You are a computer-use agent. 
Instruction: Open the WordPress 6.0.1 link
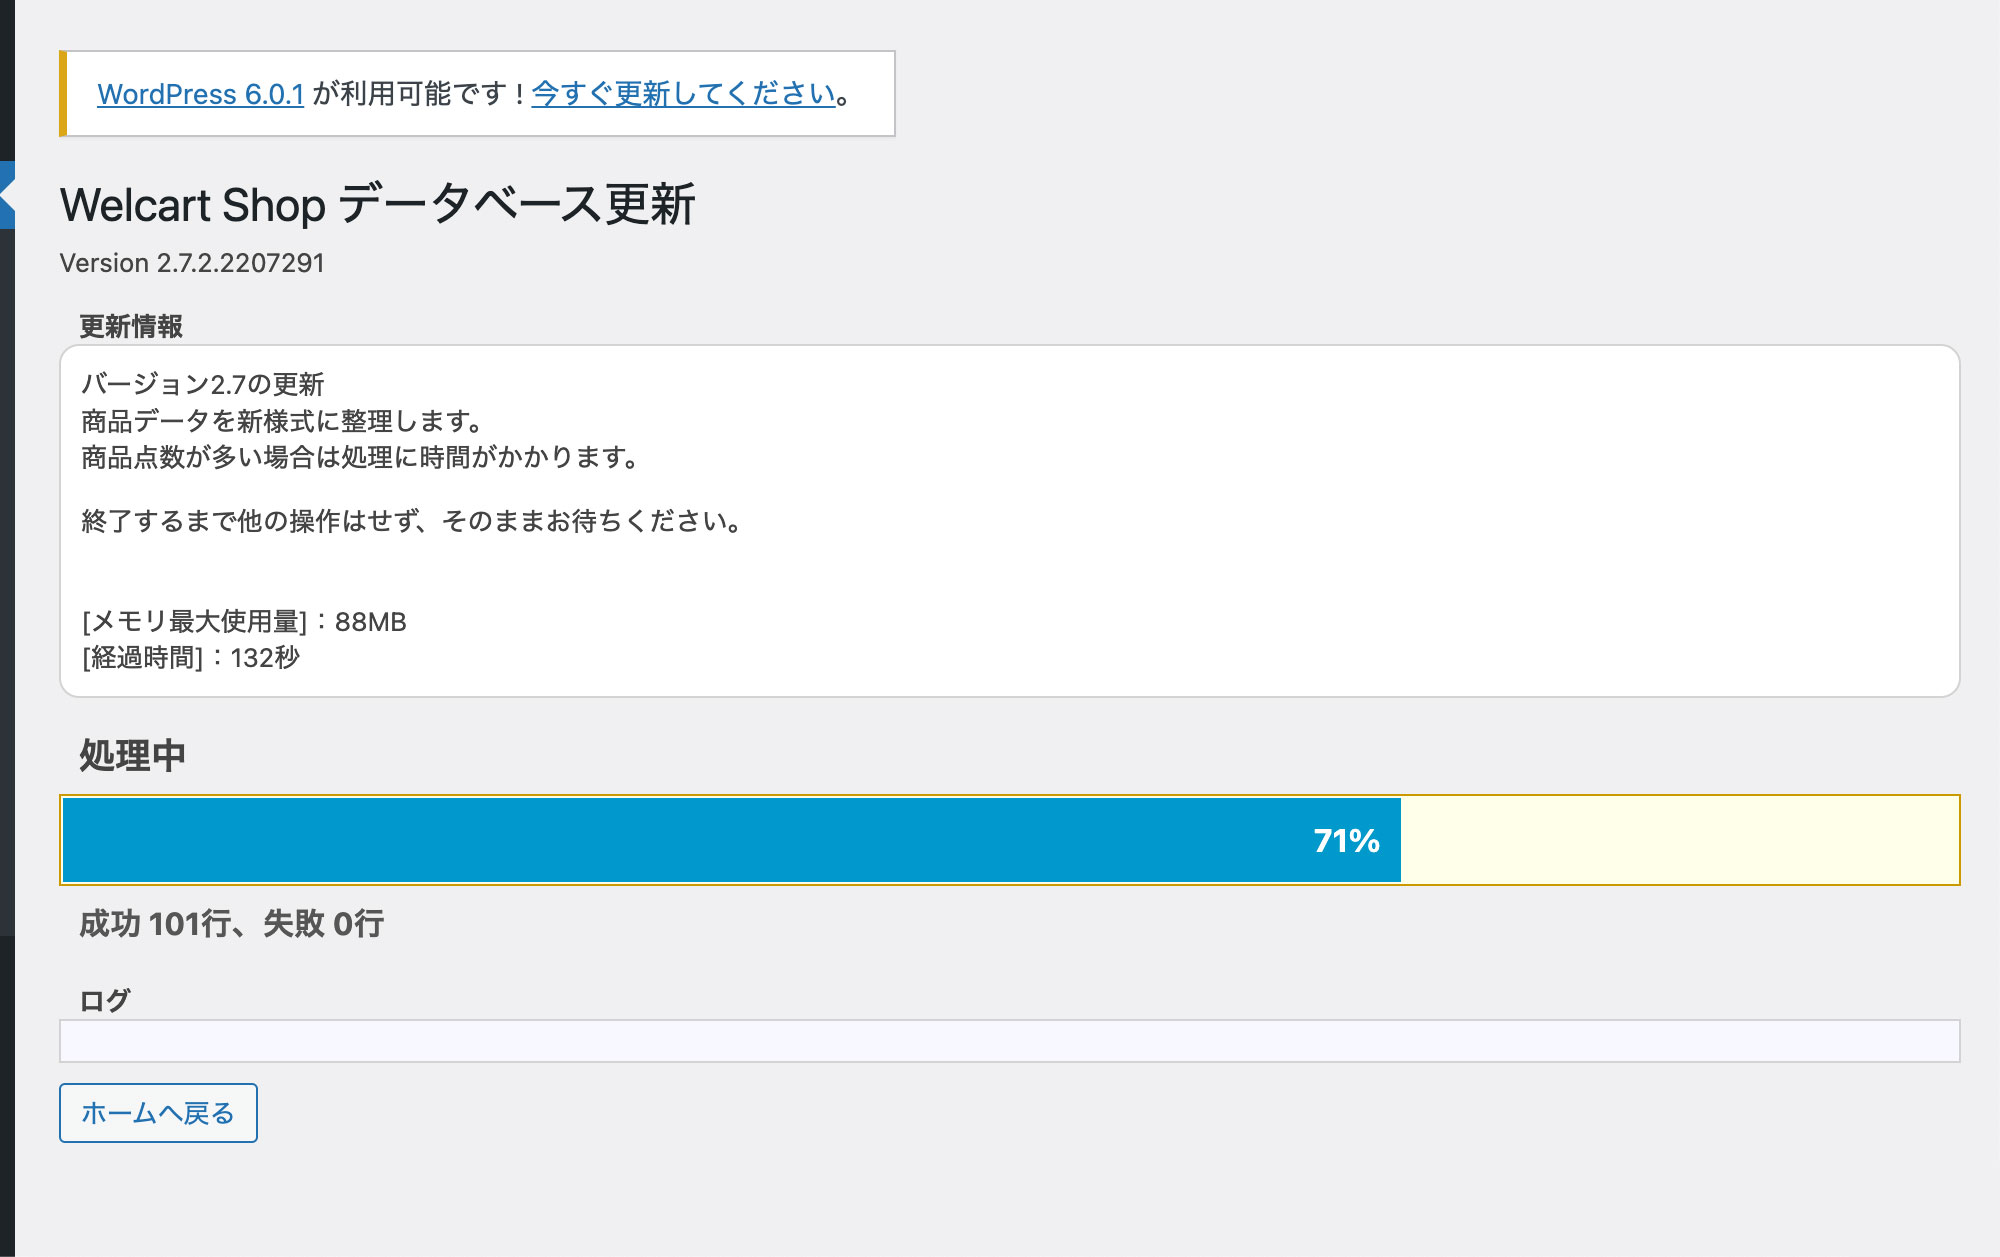200,94
